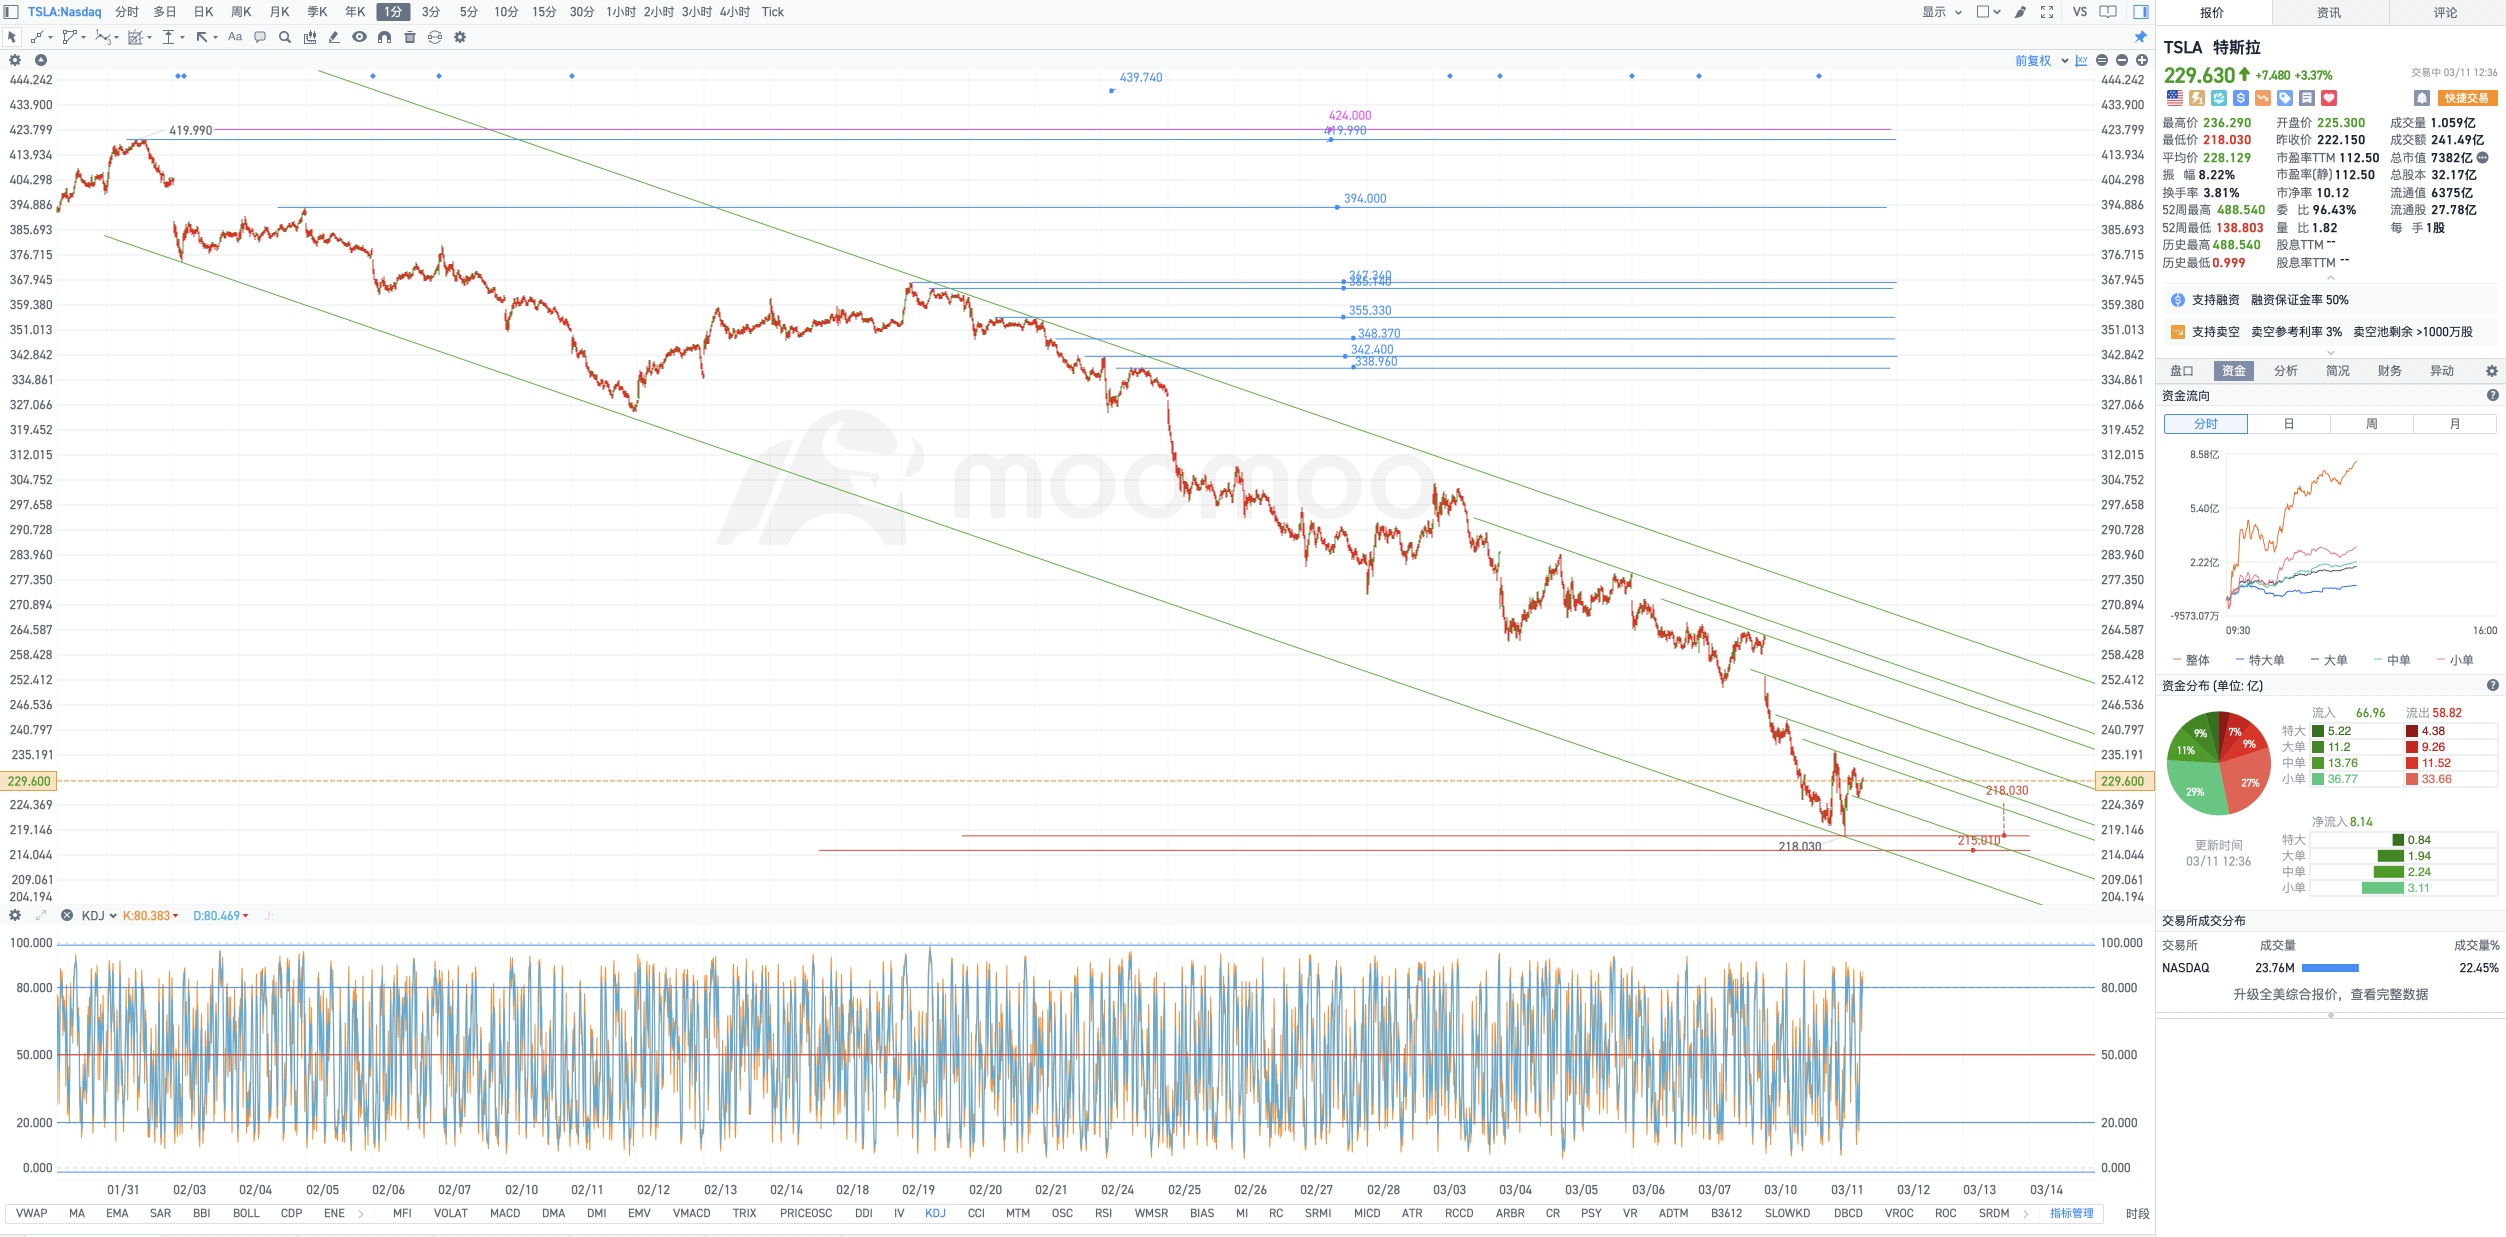Click the price alert bell icon
This screenshot has height=1237, width=2506.
point(2421,98)
